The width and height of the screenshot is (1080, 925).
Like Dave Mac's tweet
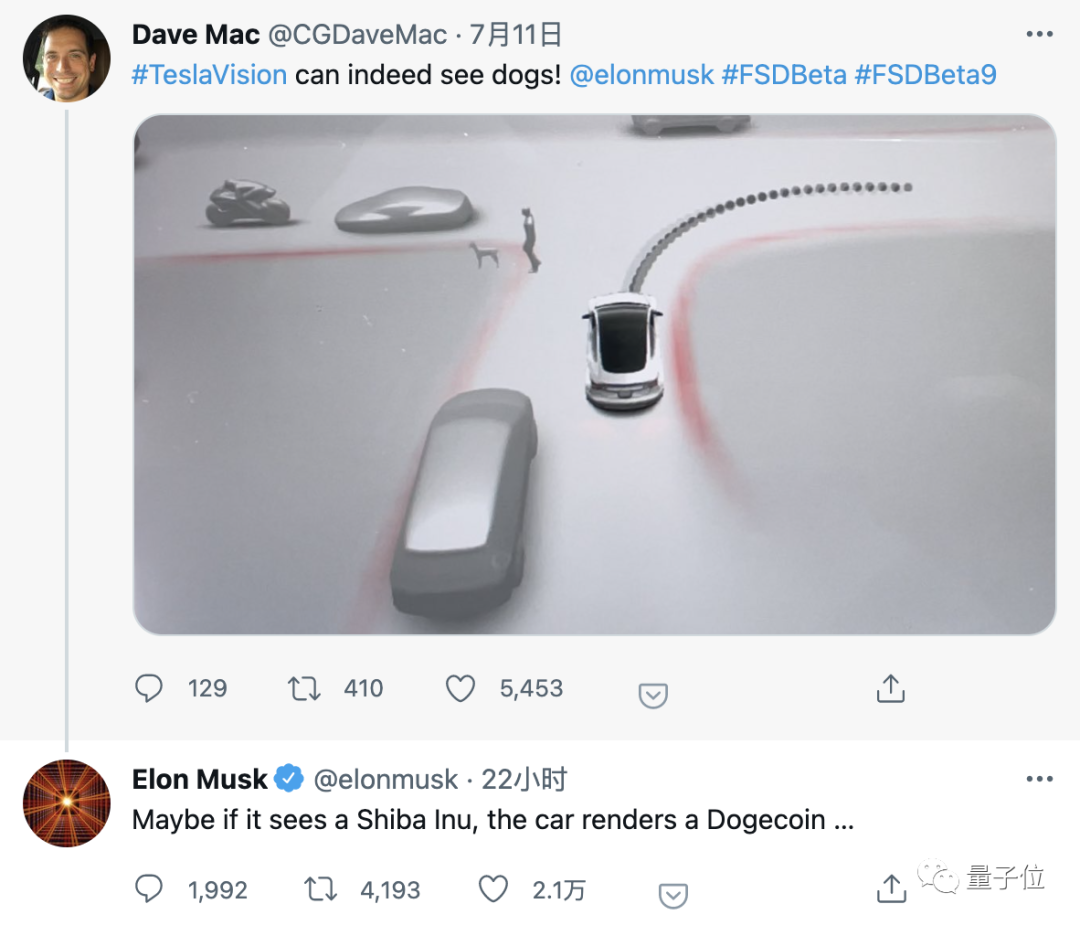[460, 688]
